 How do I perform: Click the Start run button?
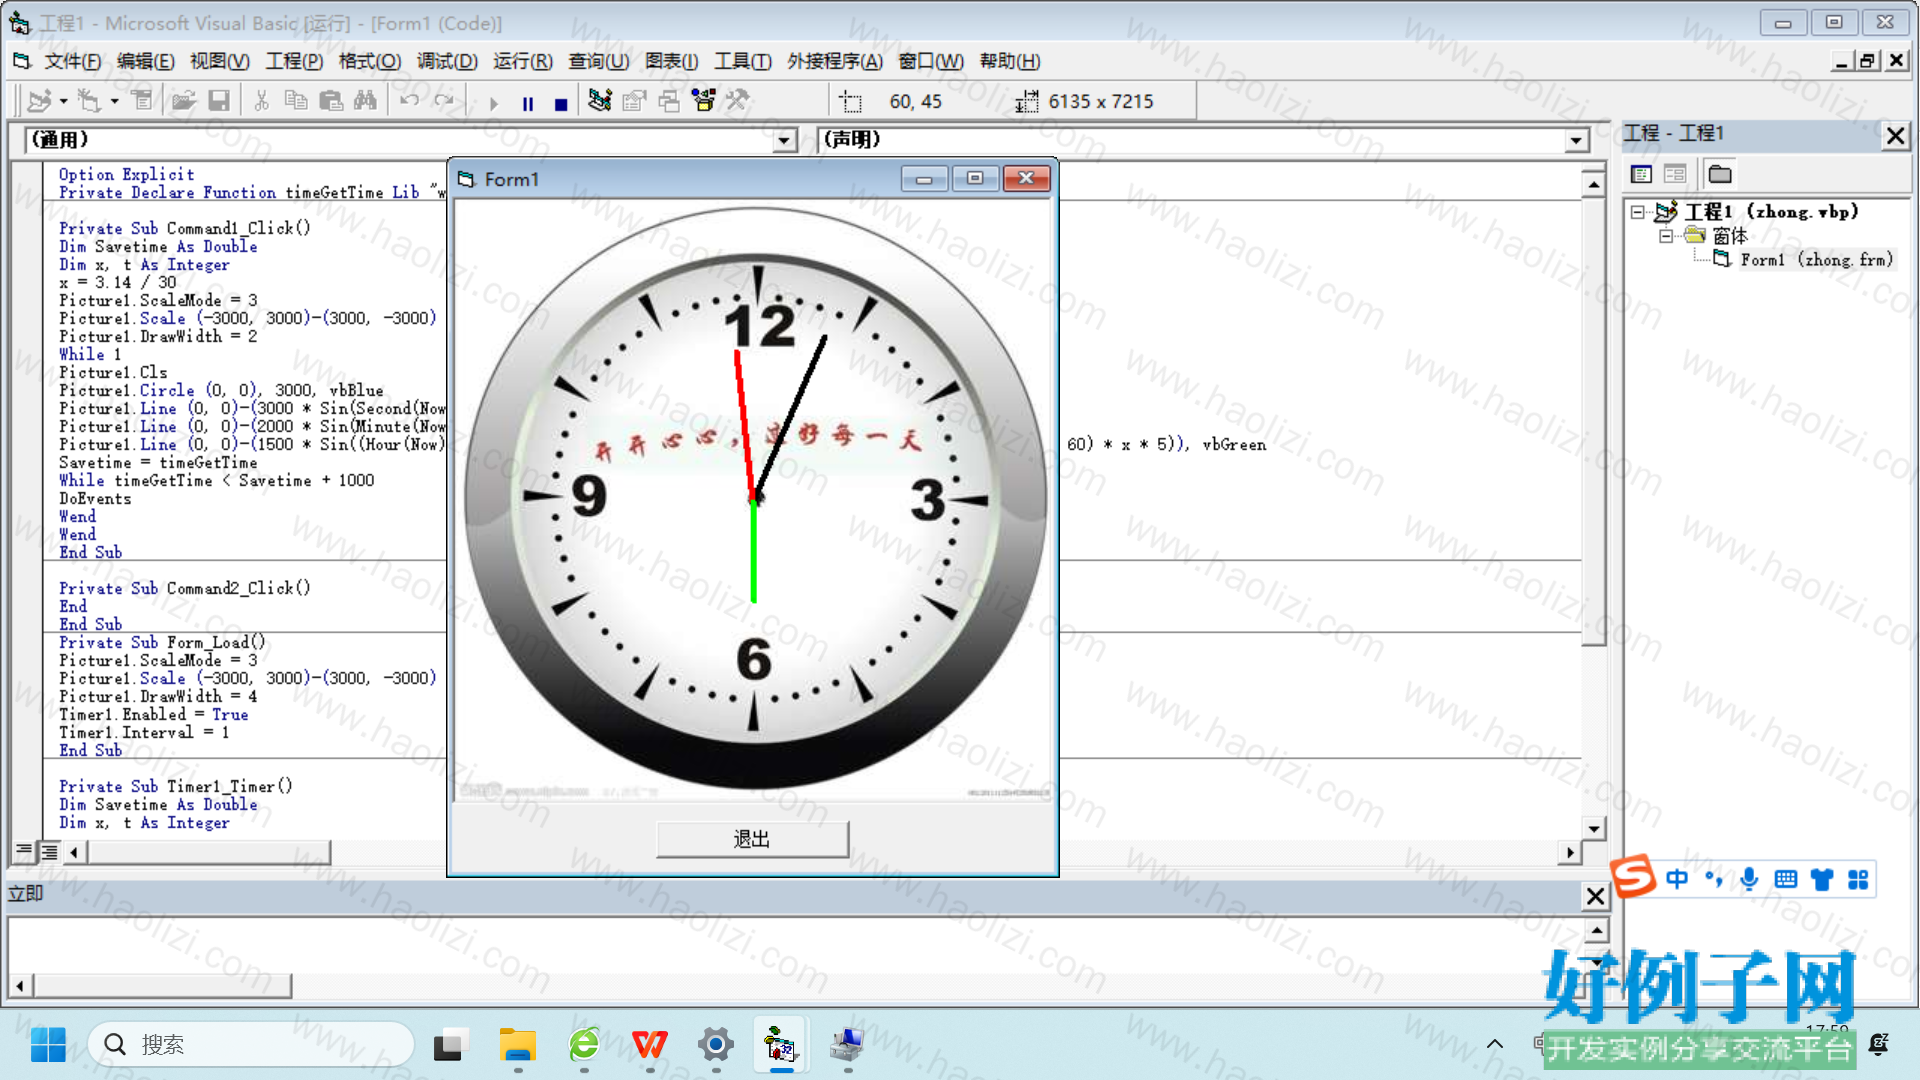pos(493,102)
